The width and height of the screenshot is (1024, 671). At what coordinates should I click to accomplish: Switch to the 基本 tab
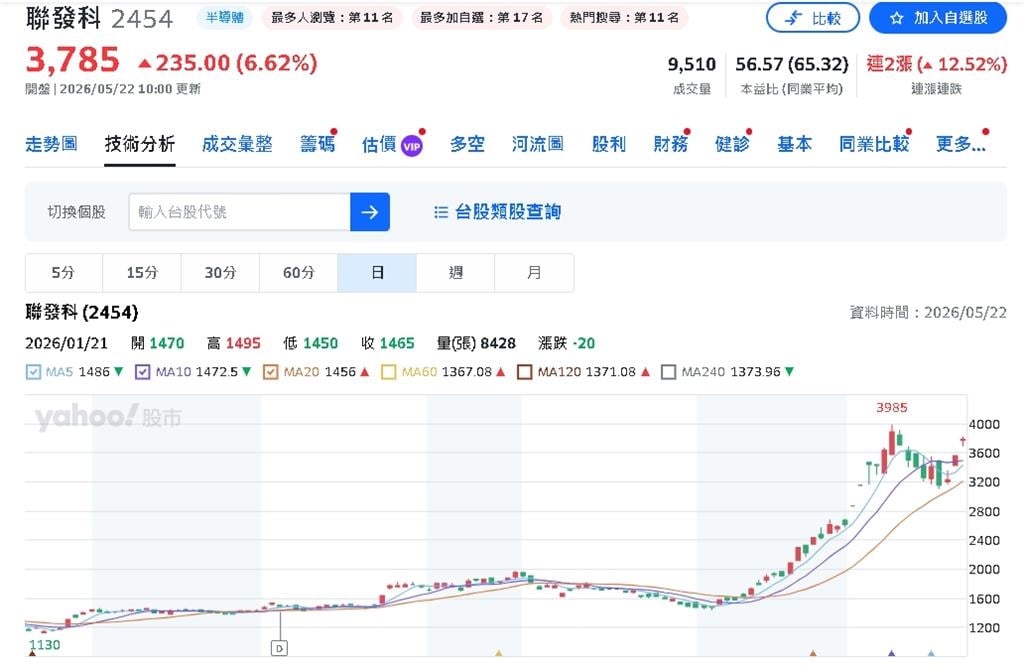click(x=794, y=144)
